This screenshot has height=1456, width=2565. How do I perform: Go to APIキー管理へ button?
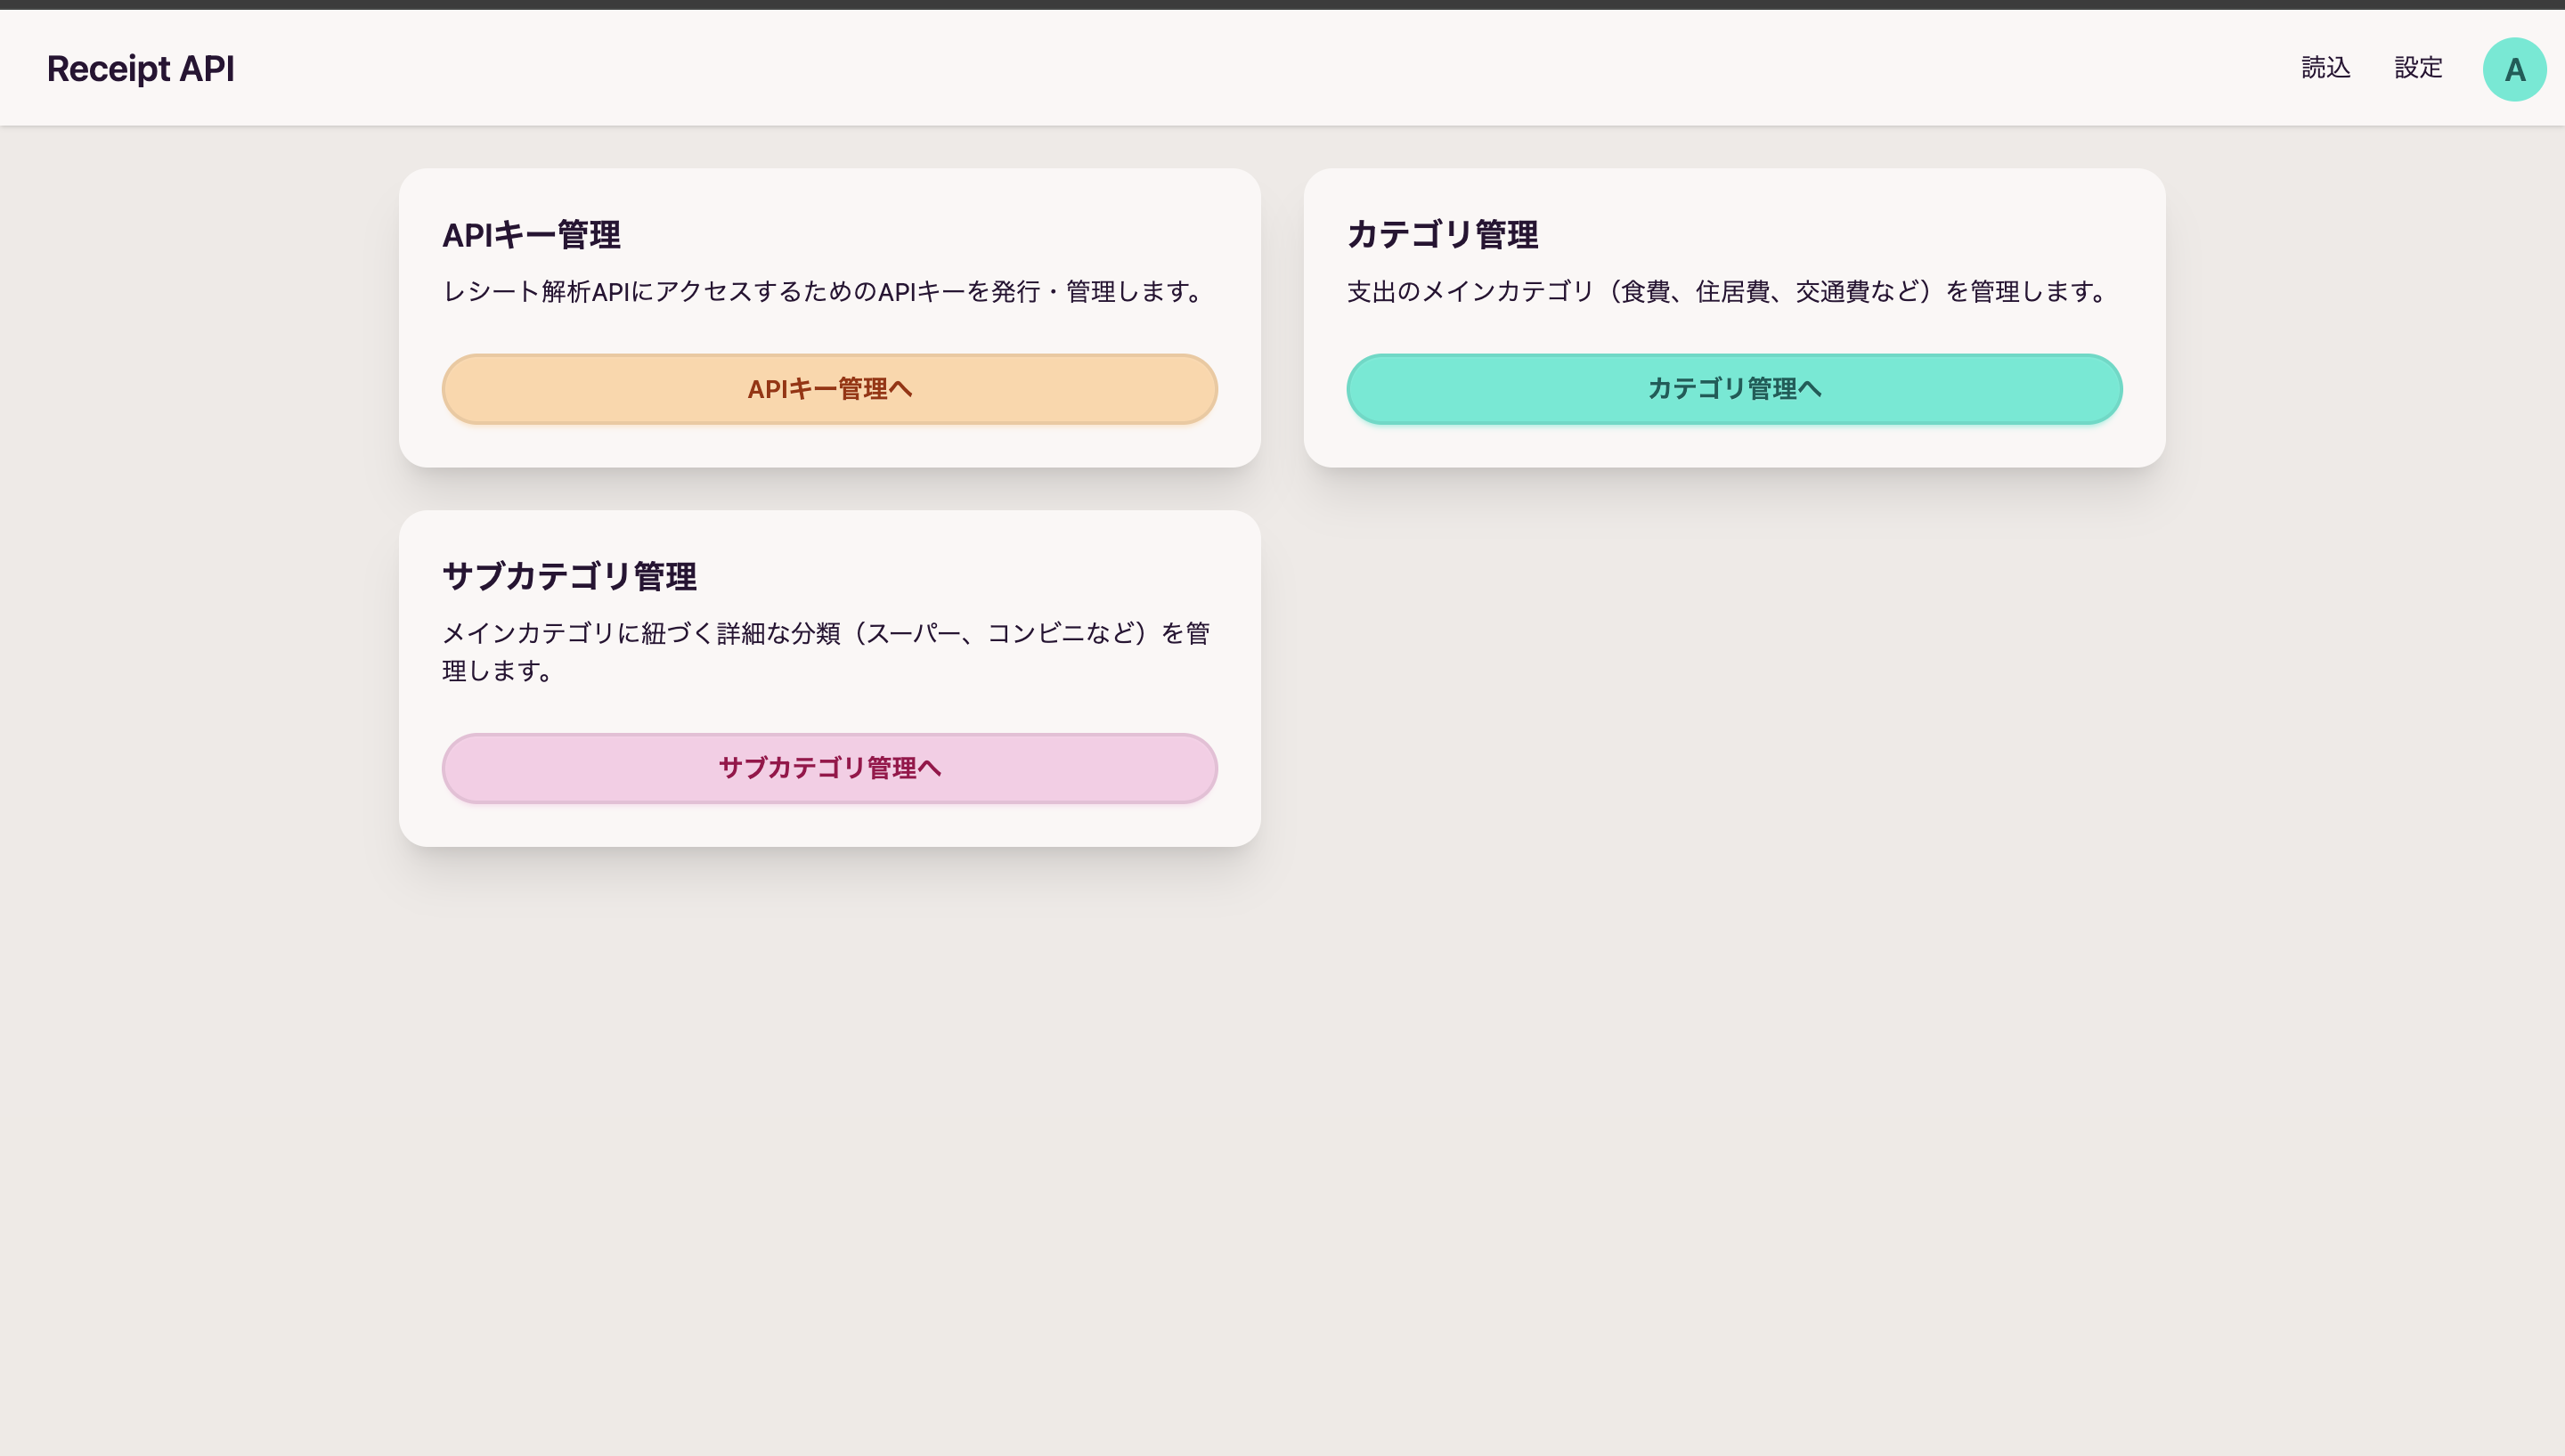[x=829, y=389]
